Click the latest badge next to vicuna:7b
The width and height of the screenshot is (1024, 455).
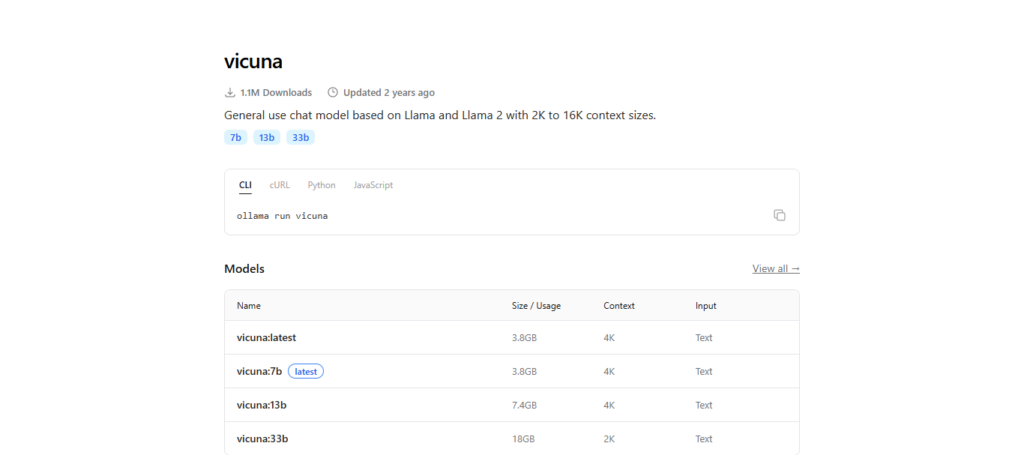pyautogui.click(x=306, y=371)
